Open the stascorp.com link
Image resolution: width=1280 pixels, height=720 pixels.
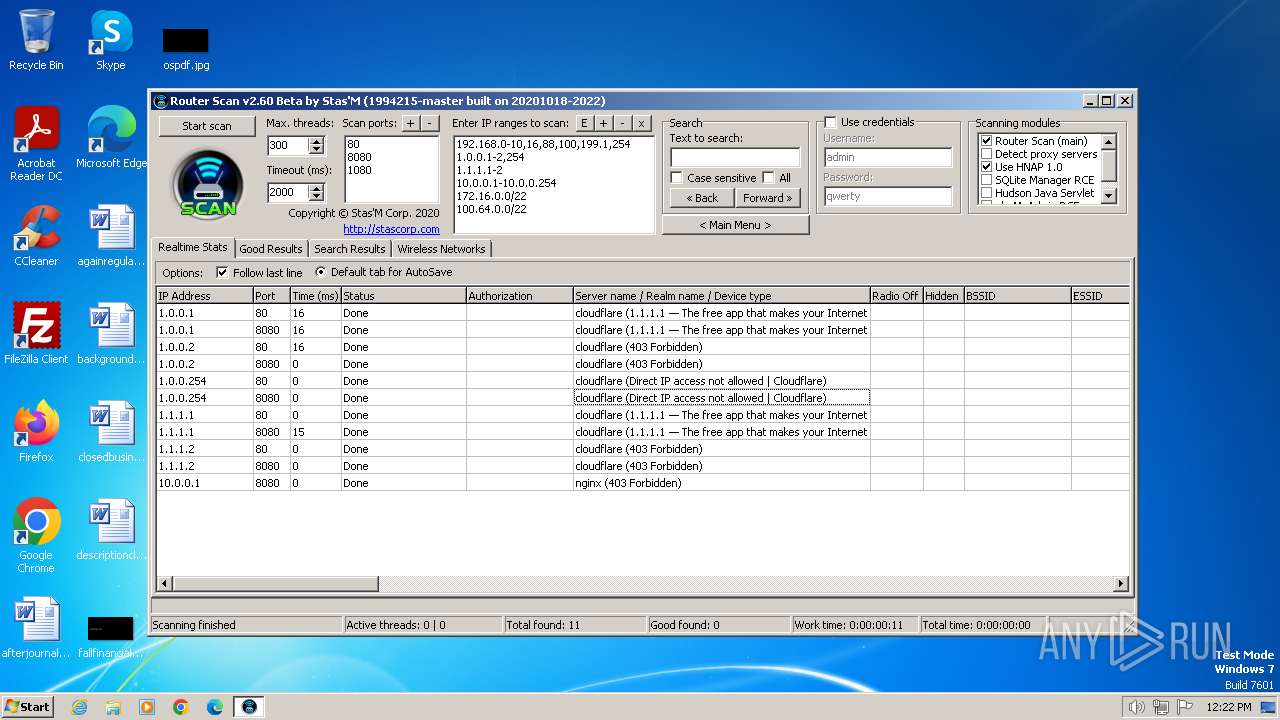[x=391, y=229]
